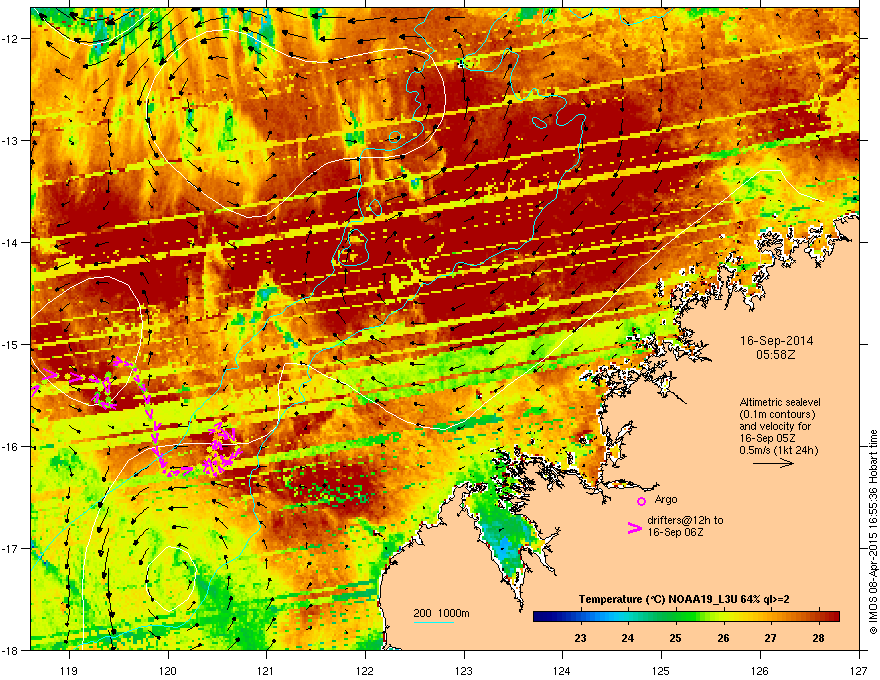Click the longitude axis label '122'

pos(365,670)
